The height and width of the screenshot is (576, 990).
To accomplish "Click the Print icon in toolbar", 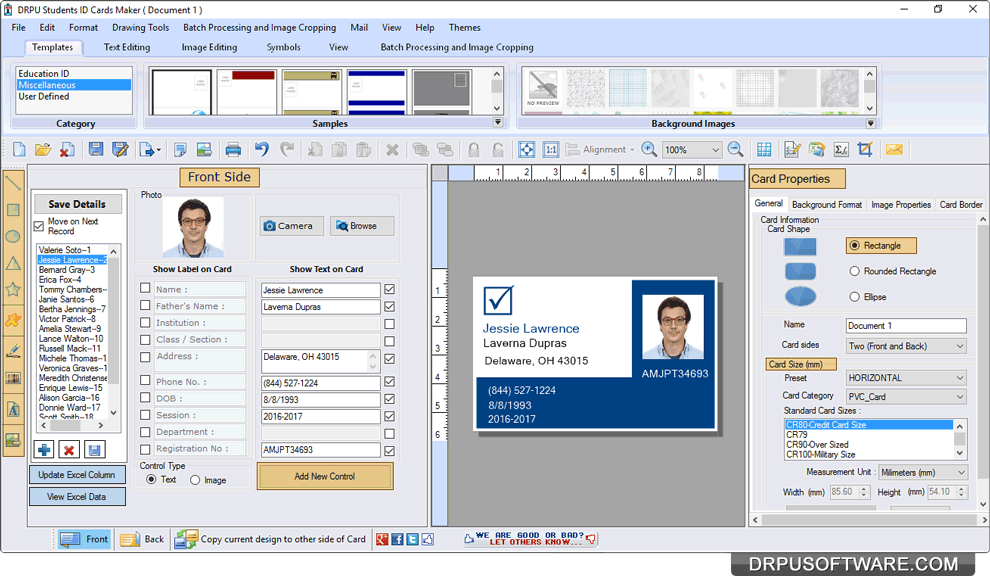I will pos(233,150).
